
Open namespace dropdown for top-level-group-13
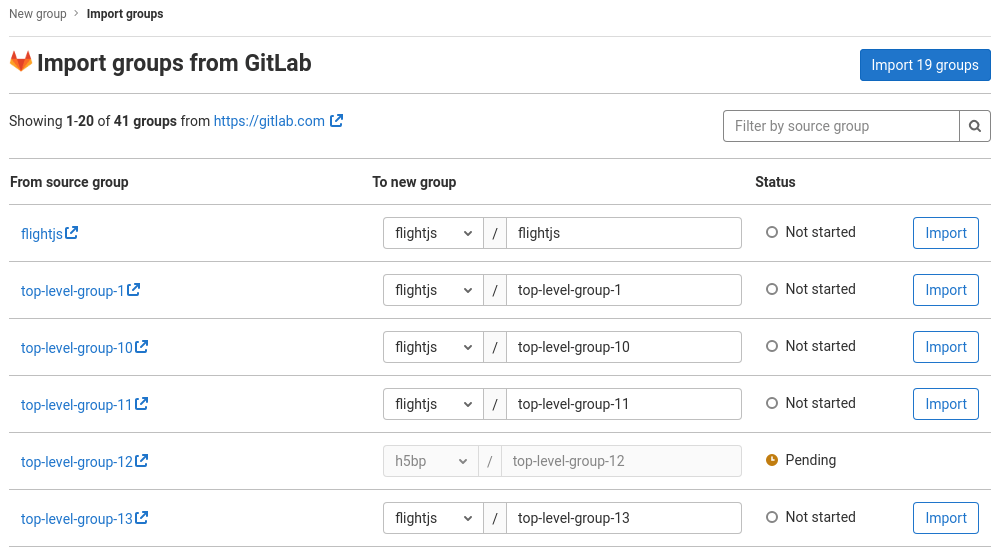point(433,518)
